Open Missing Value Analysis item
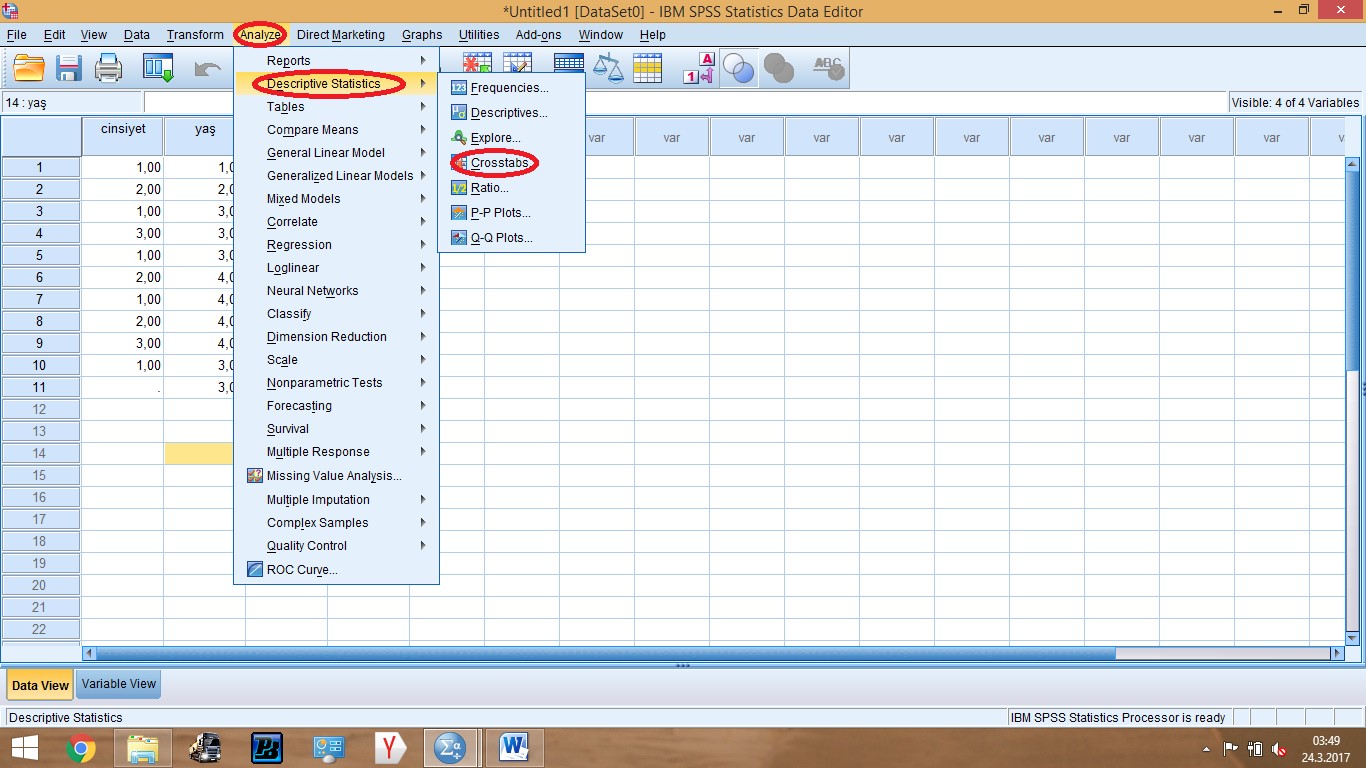This screenshot has width=1366, height=768. point(336,476)
